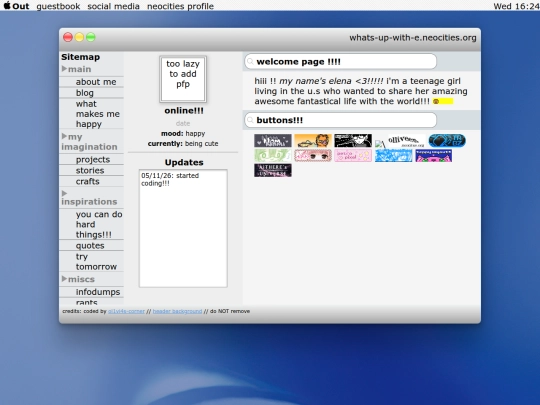Click the Apple logo in menu bar
The height and width of the screenshot is (405, 540).
[7, 6]
